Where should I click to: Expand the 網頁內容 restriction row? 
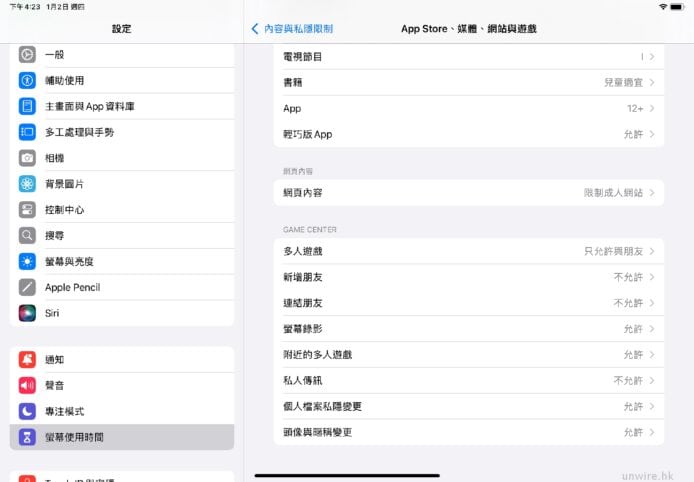(468, 192)
